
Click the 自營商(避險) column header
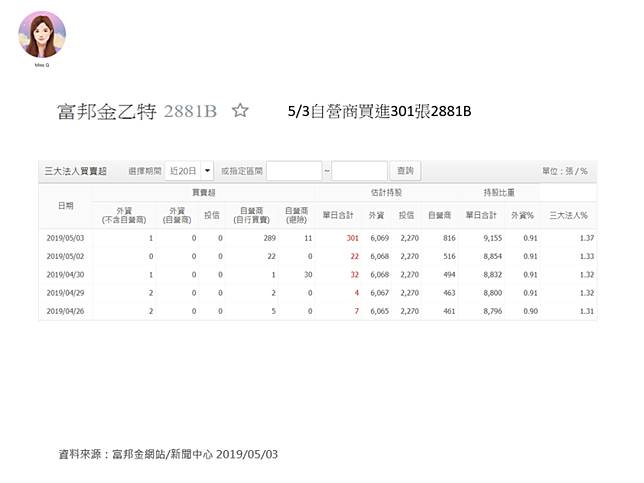297,215
